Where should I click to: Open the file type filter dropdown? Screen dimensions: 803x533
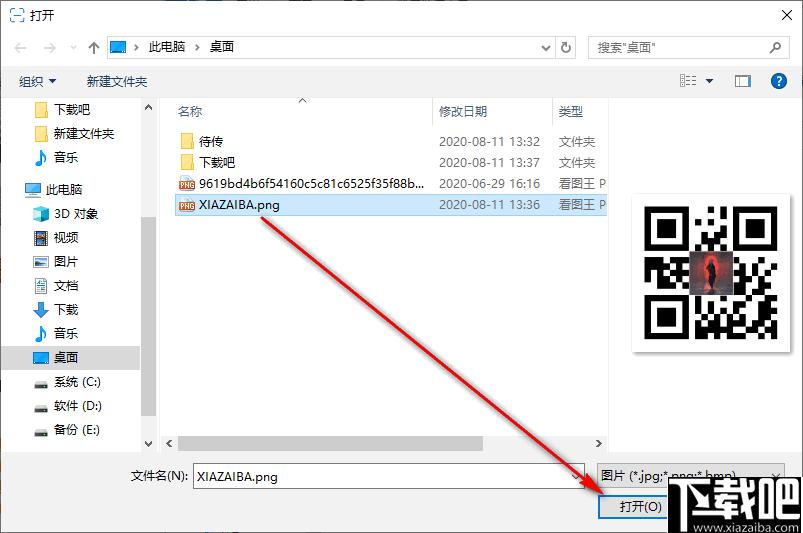click(690, 476)
